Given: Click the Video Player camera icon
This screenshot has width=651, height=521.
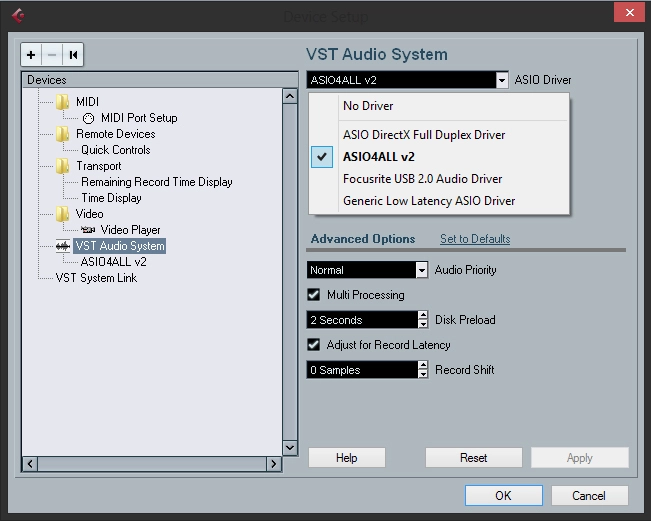Looking at the screenshot, I should 88,230.
